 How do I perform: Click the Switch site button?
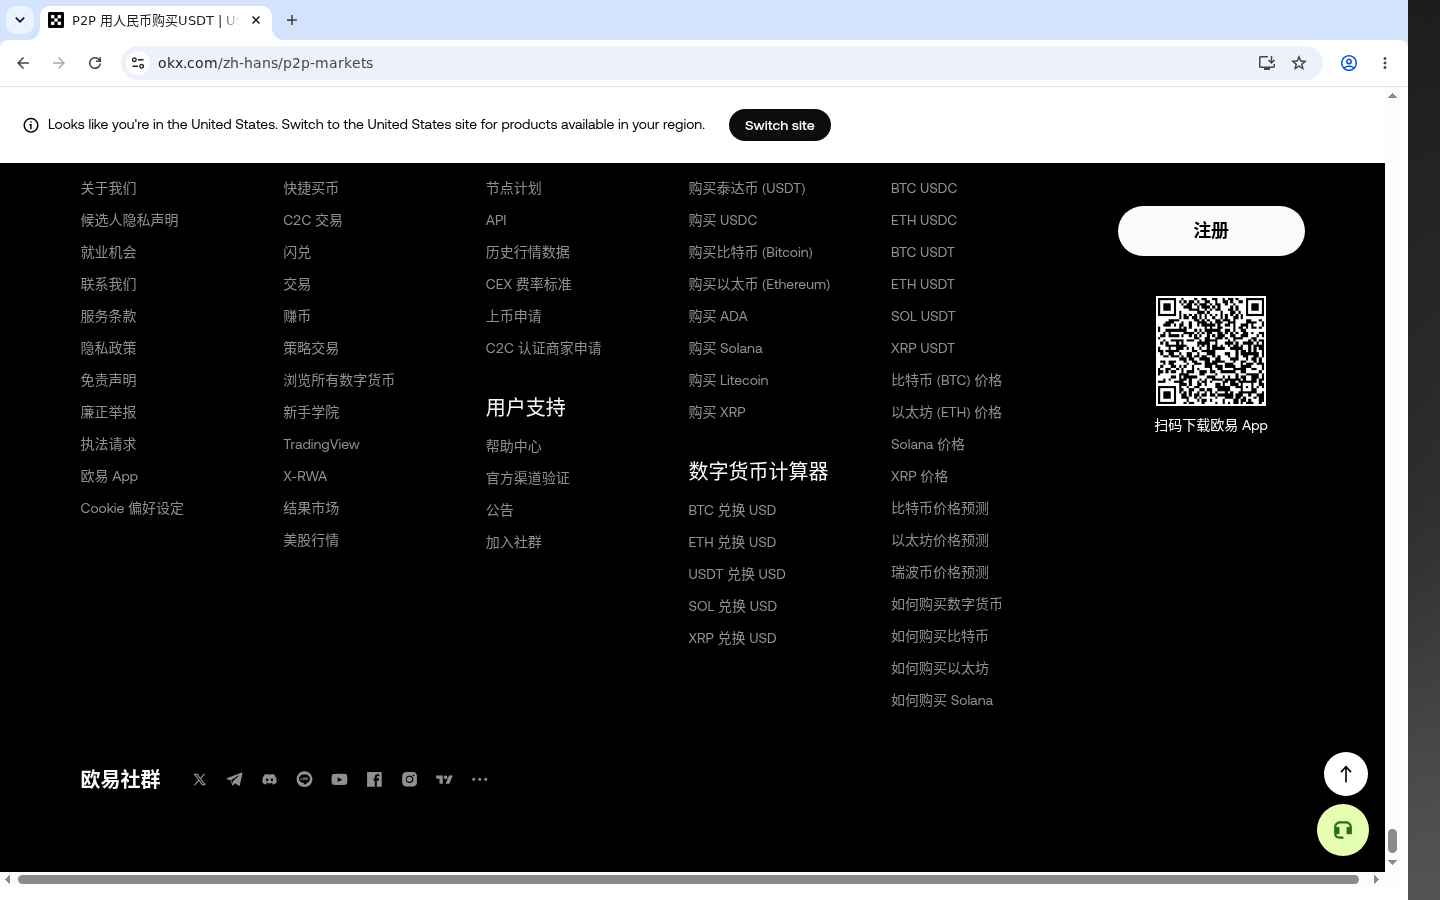point(780,125)
